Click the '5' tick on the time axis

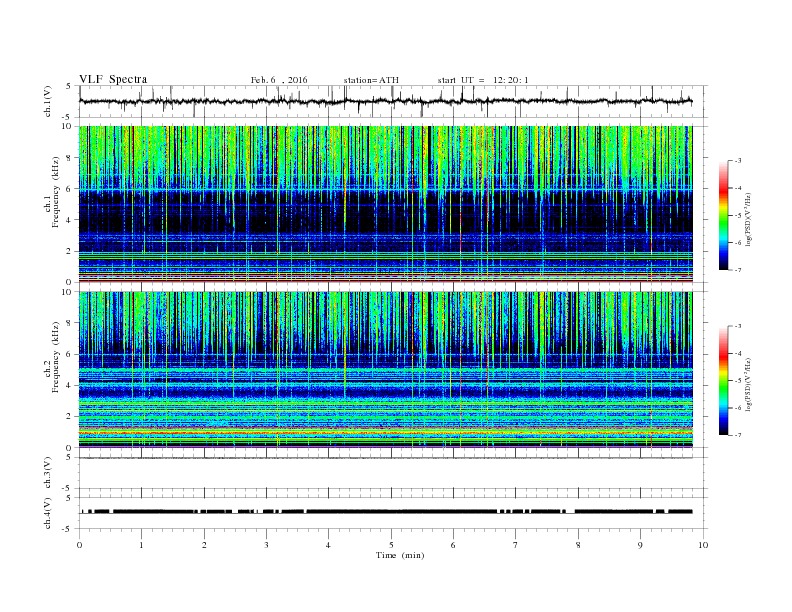click(391, 545)
